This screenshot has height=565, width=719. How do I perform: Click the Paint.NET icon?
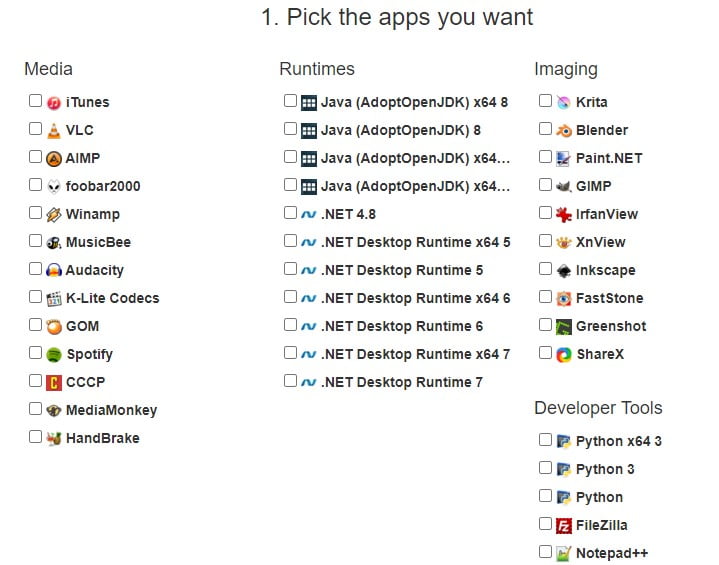(564, 159)
